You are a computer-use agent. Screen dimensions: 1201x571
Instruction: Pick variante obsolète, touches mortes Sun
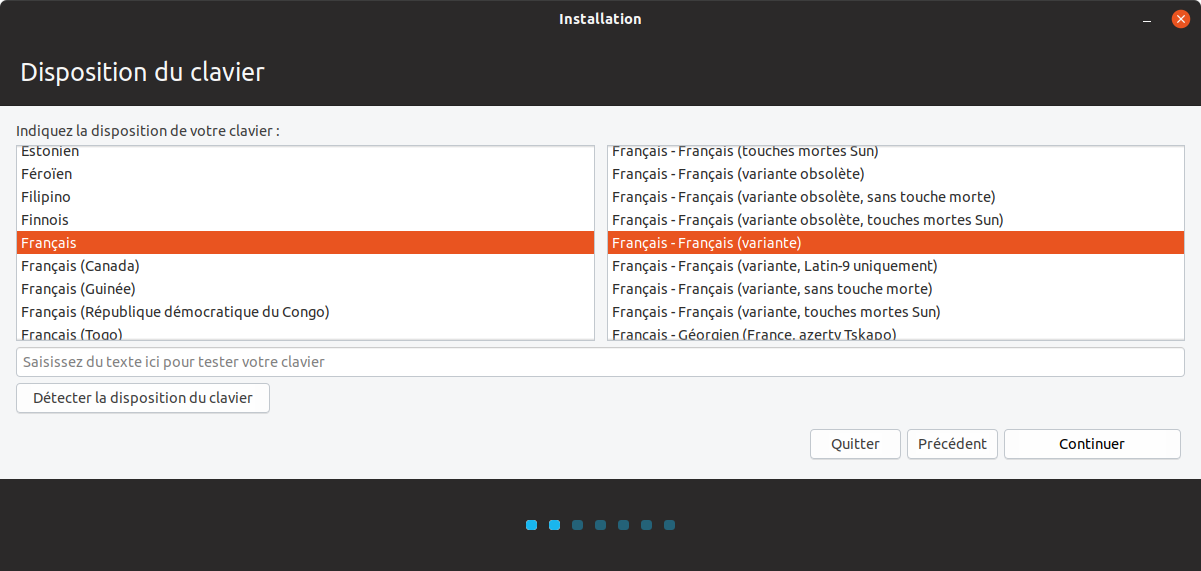point(807,220)
